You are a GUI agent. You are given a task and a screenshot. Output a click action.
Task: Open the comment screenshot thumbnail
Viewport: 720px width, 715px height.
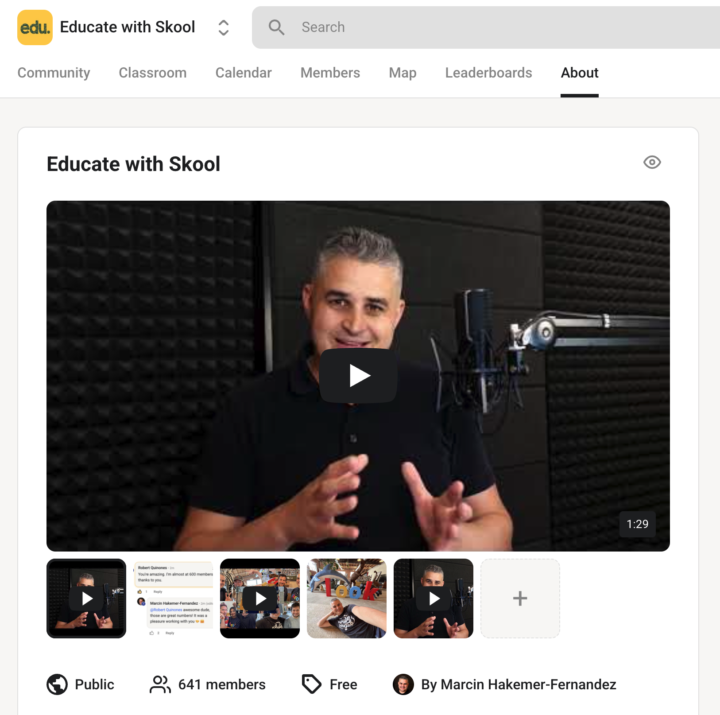[x=173, y=598]
